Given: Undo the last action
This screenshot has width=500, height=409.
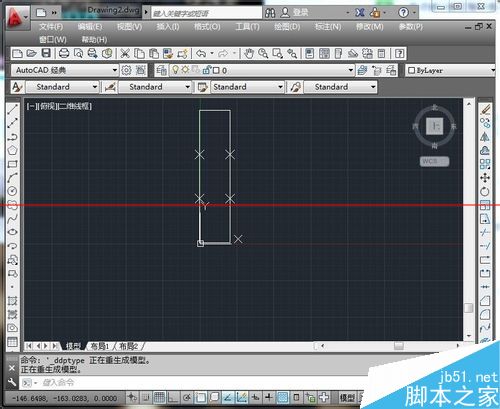Looking at the screenshot, I should (201, 53).
